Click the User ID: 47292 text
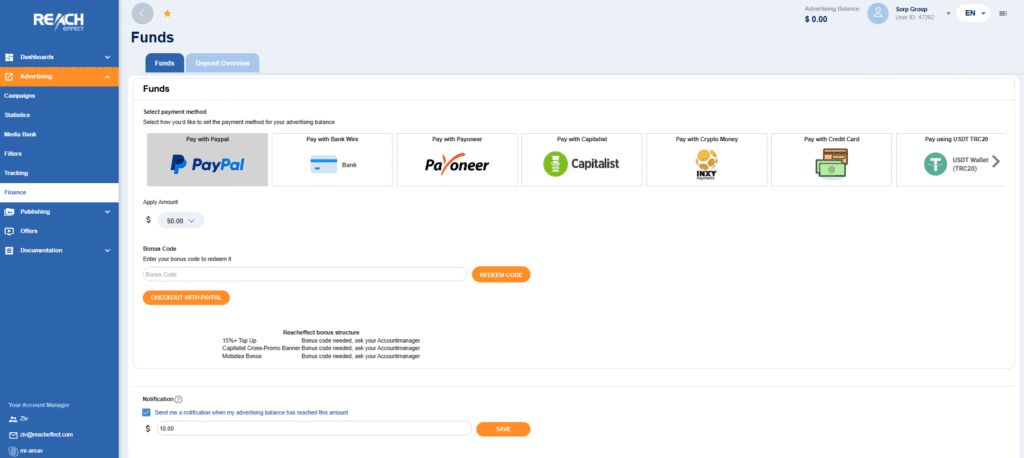The width and height of the screenshot is (1024, 458). pos(914,18)
